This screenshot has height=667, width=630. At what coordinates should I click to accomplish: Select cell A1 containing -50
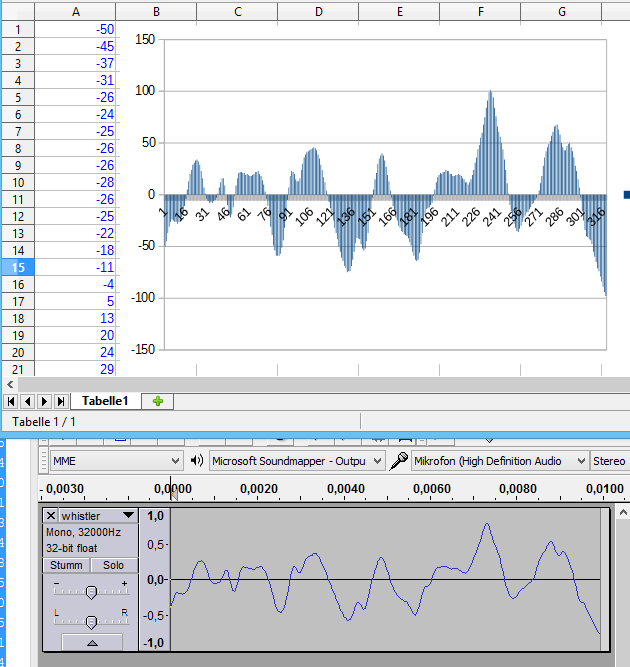pyautogui.click(x=75, y=29)
